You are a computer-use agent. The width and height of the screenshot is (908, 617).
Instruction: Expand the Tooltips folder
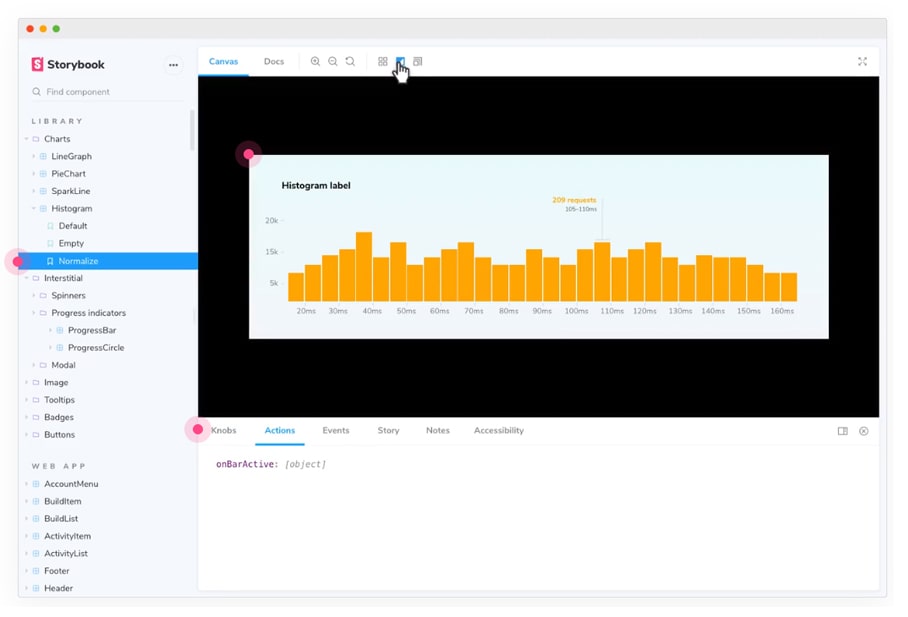click(59, 400)
